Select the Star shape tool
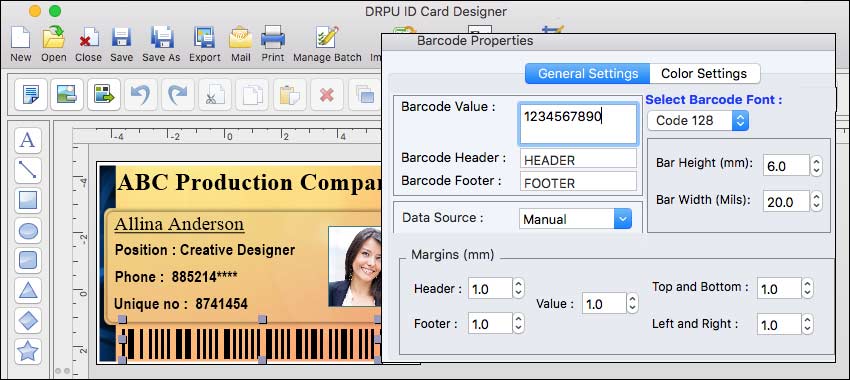This screenshot has width=850, height=380. pos(28,351)
